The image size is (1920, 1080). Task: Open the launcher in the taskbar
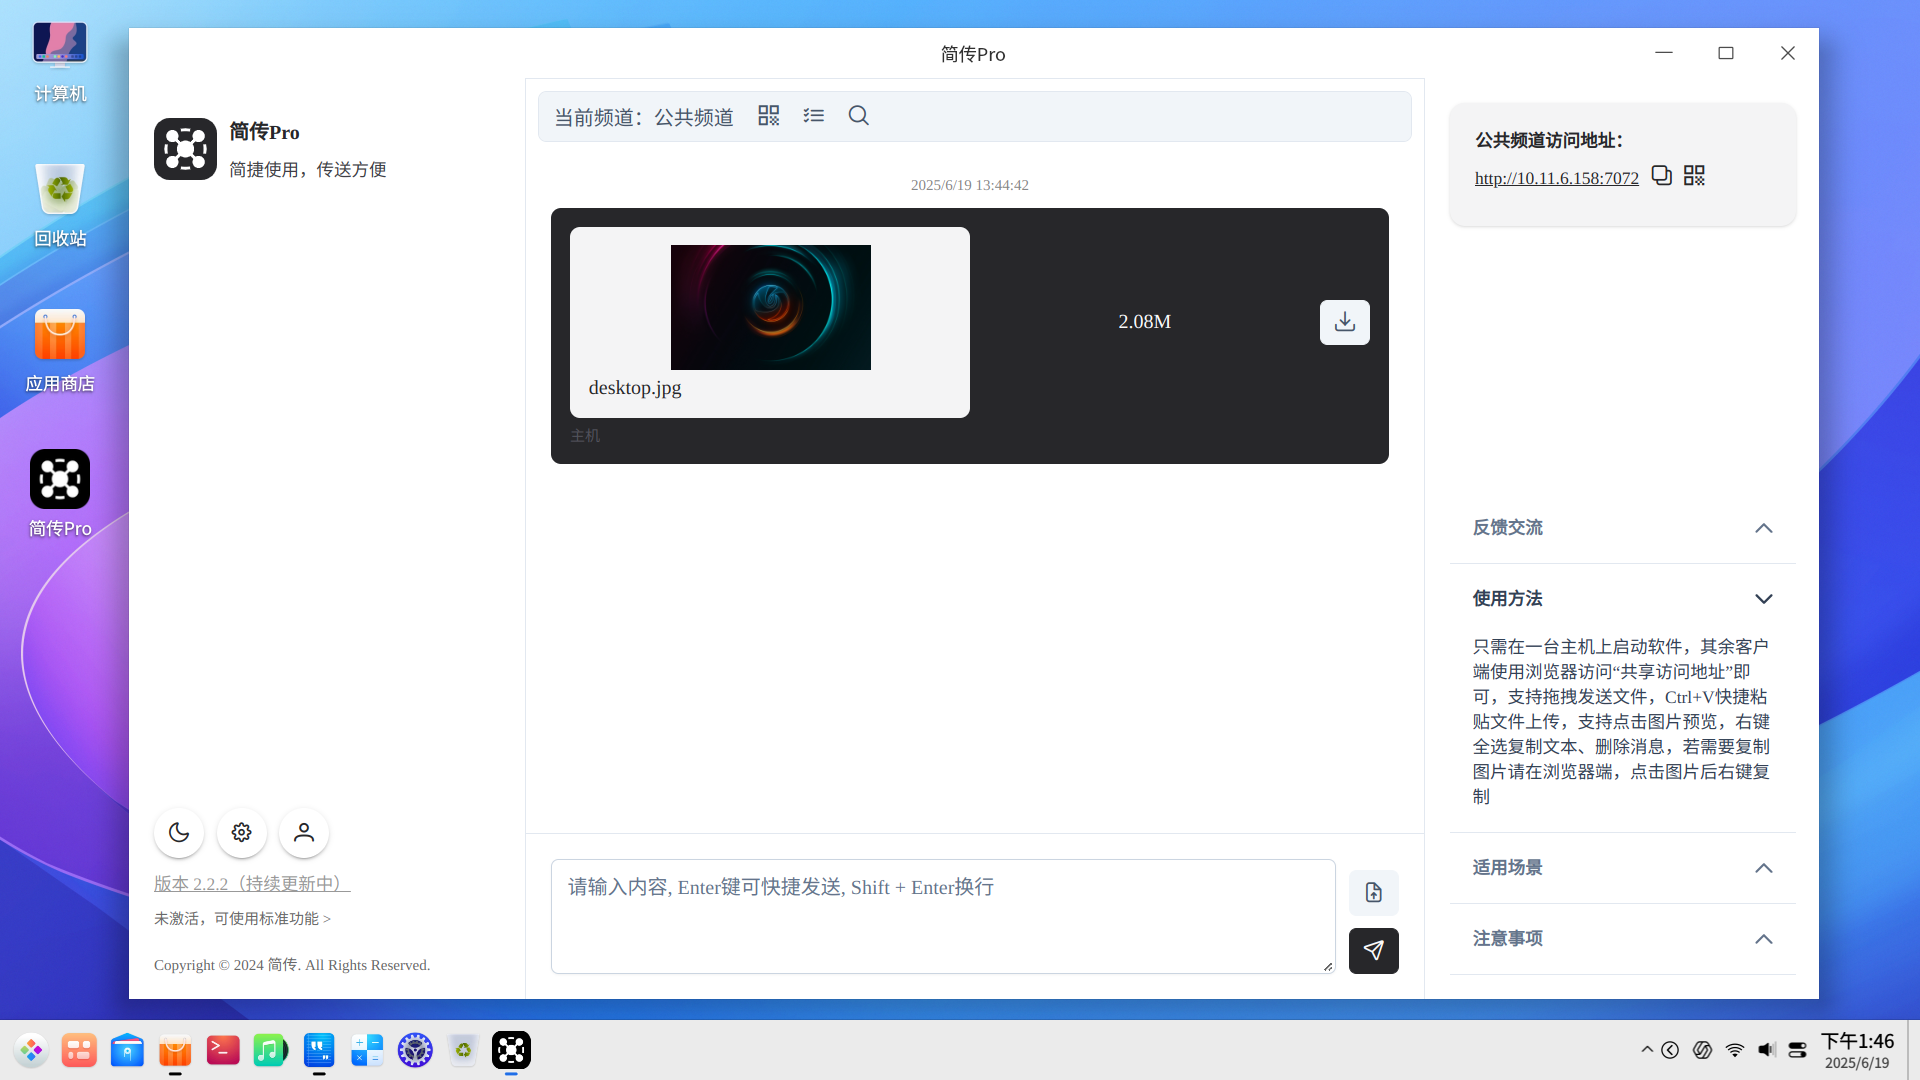[x=31, y=1050]
